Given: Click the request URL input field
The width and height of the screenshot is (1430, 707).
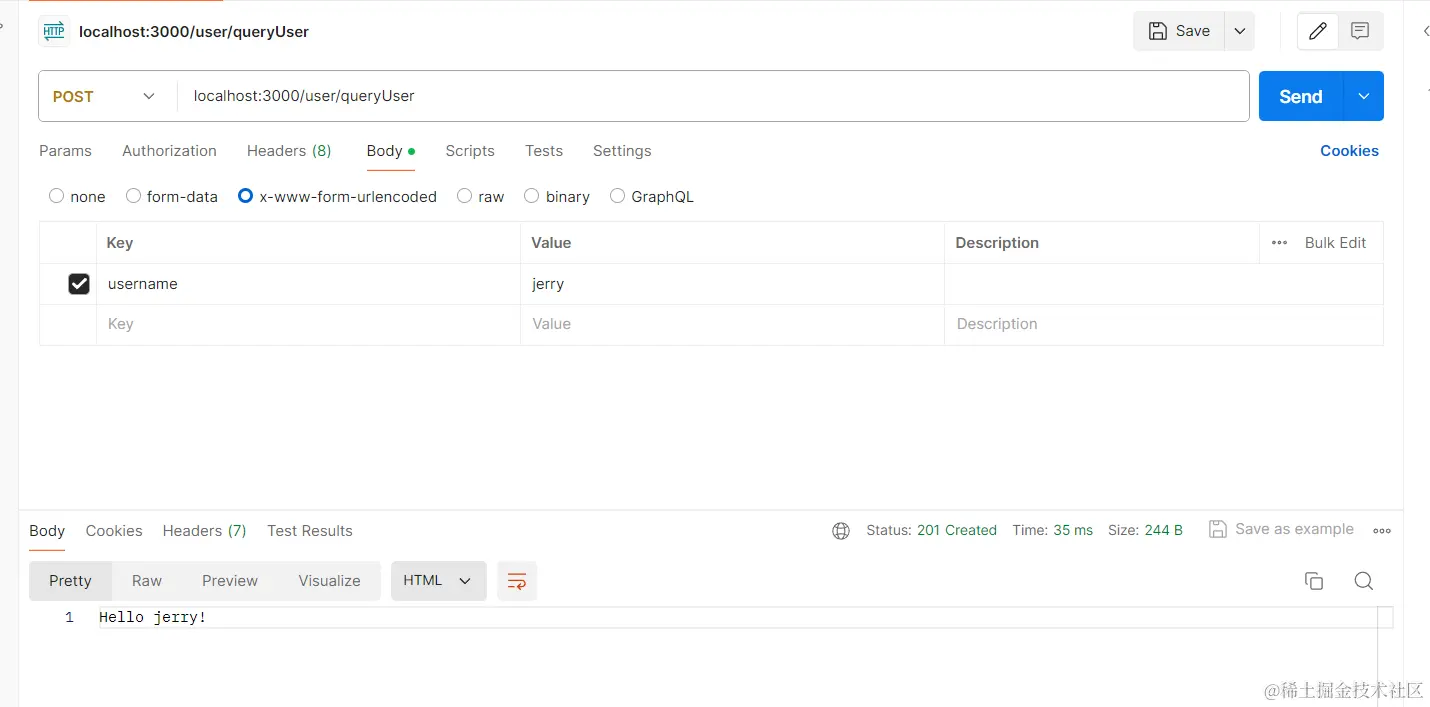Looking at the screenshot, I should click(x=713, y=96).
